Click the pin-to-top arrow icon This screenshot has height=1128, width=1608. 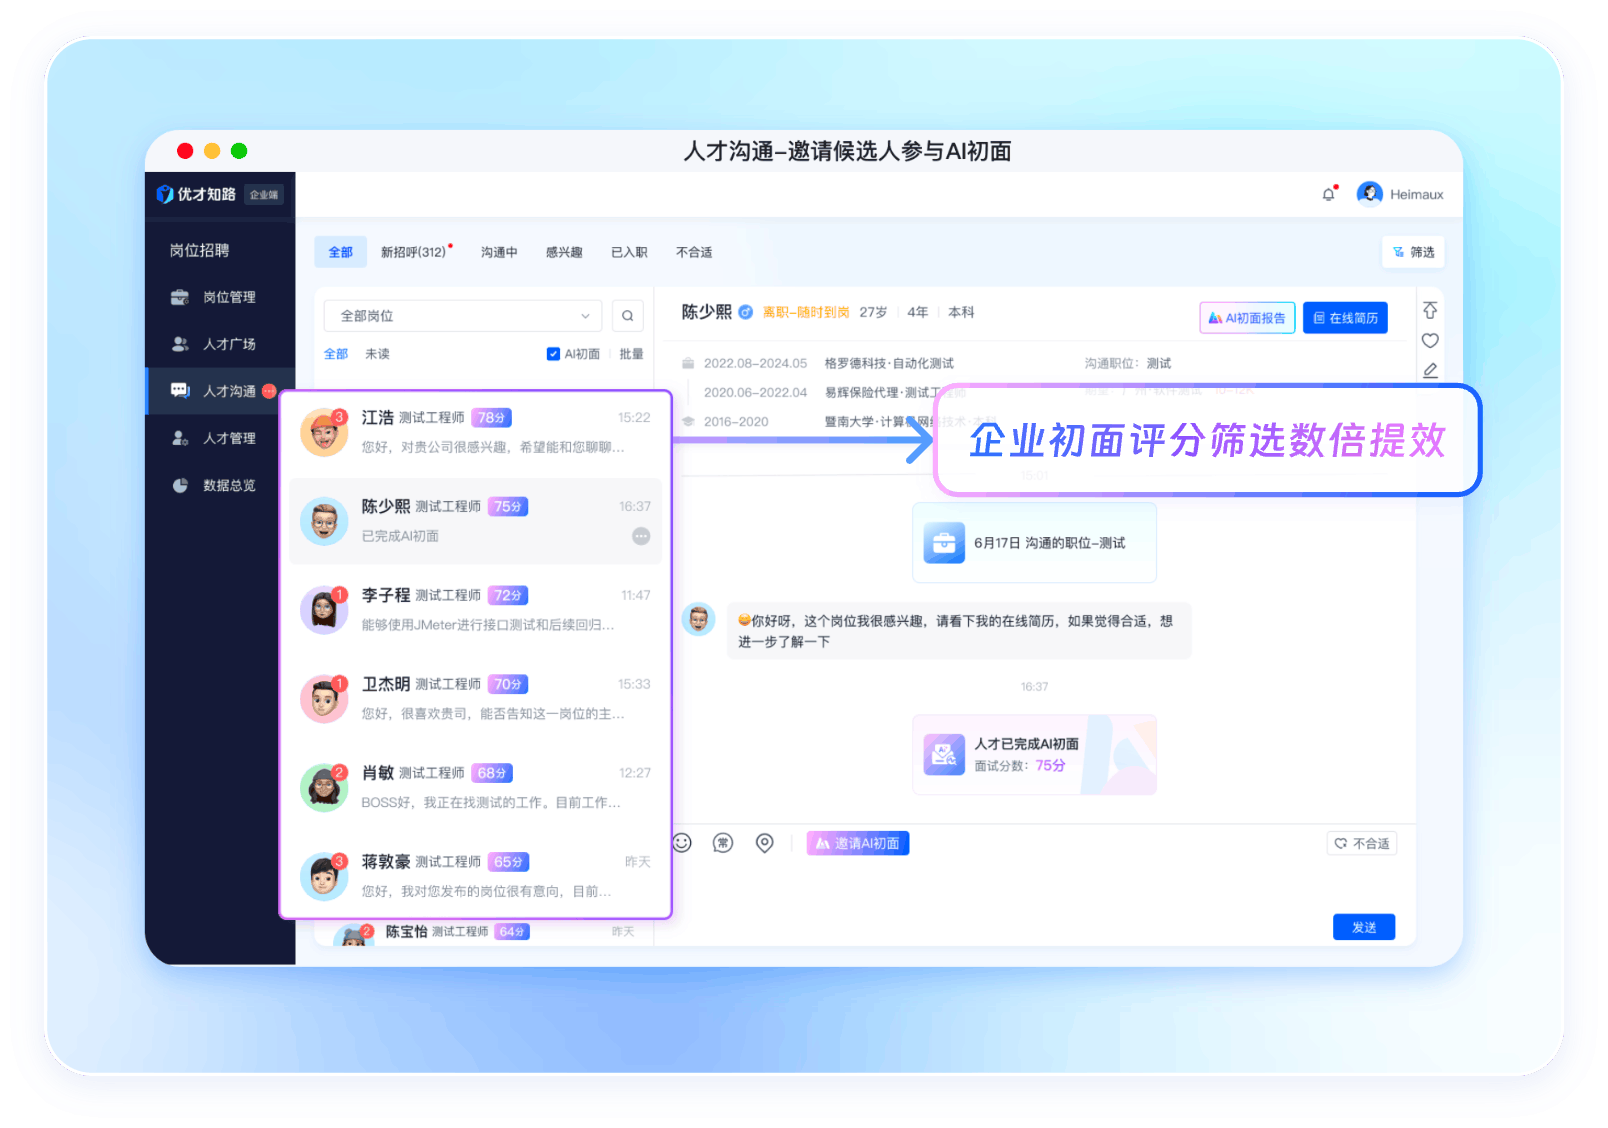1430,311
